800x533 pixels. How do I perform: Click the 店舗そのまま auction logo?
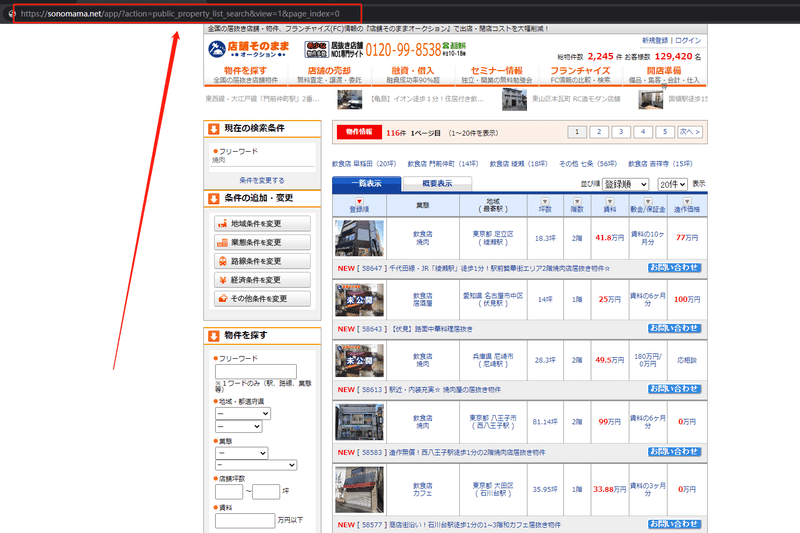pos(248,49)
